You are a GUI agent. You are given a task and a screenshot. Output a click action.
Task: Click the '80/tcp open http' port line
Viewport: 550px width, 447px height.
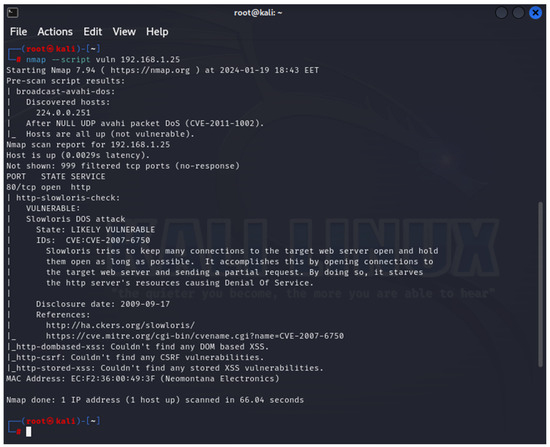[x=48, y=187]
